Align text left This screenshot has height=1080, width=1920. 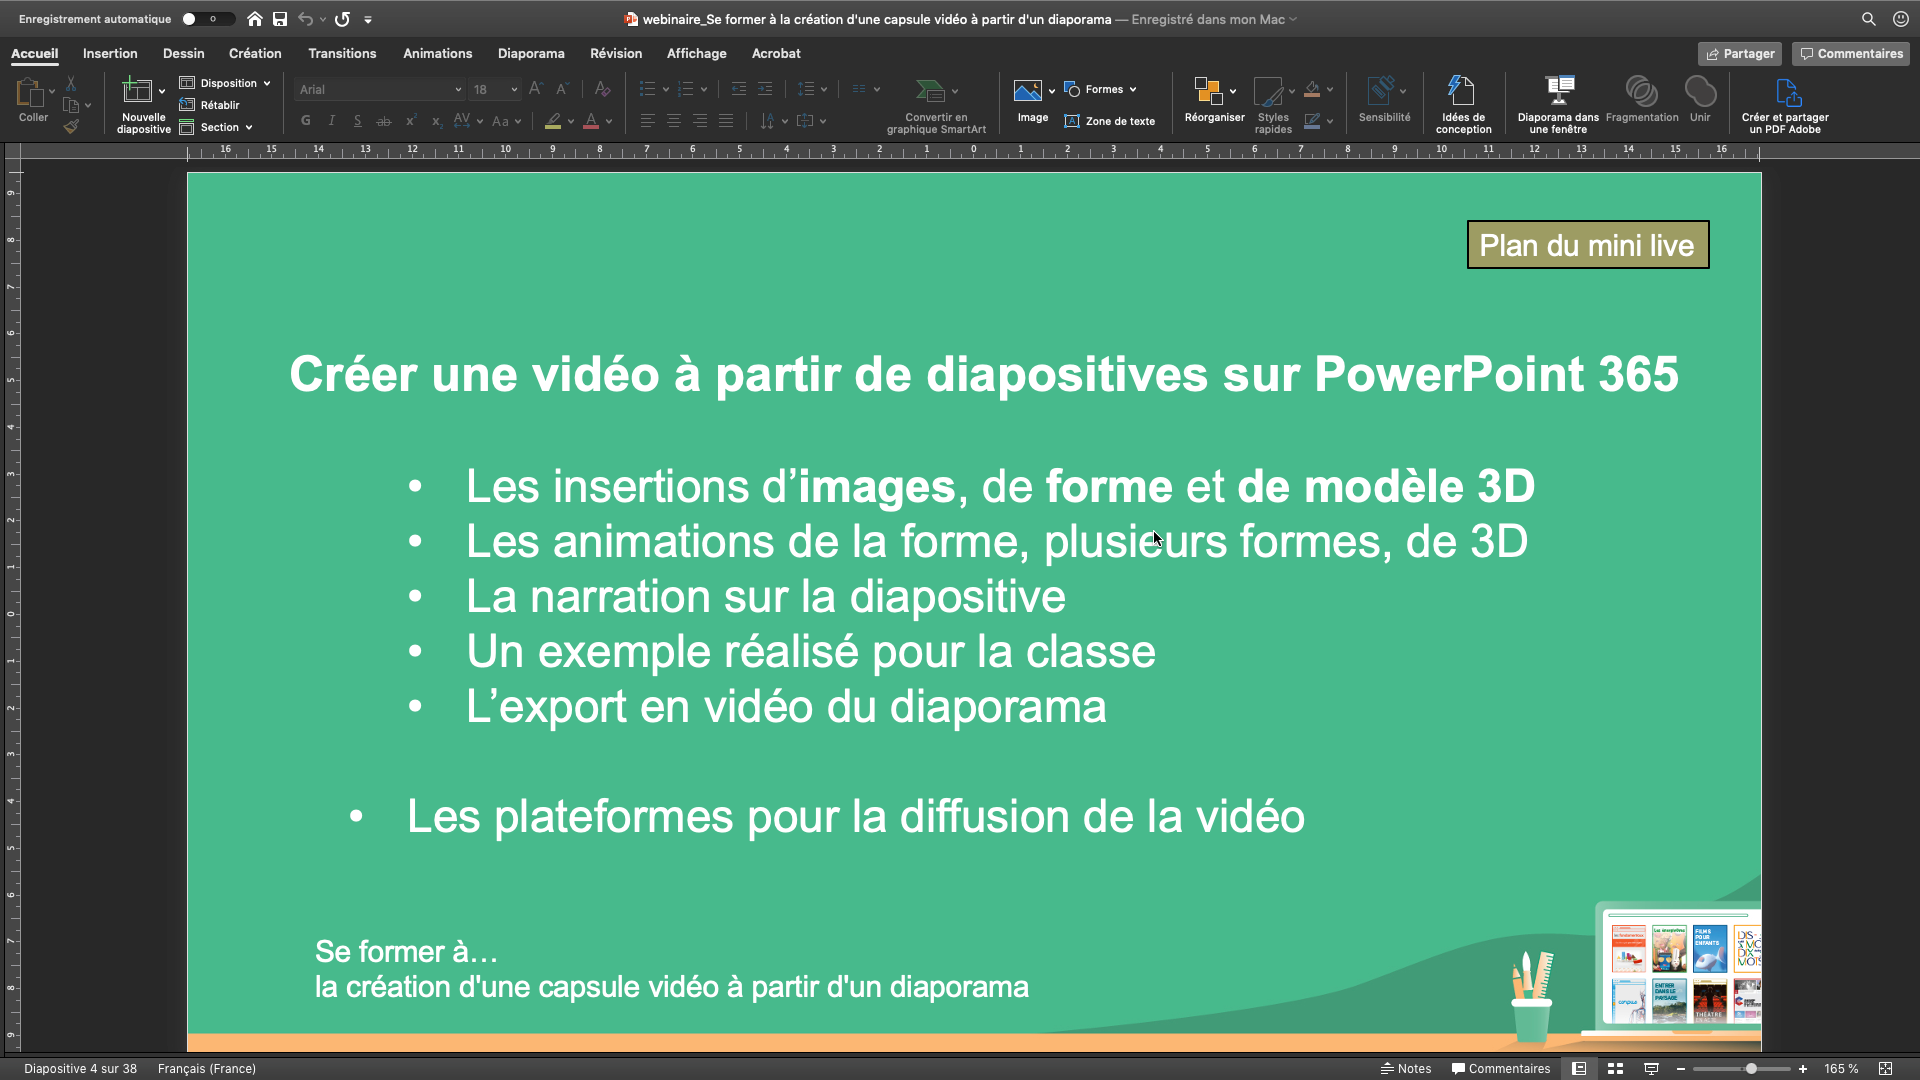(648, 121)
